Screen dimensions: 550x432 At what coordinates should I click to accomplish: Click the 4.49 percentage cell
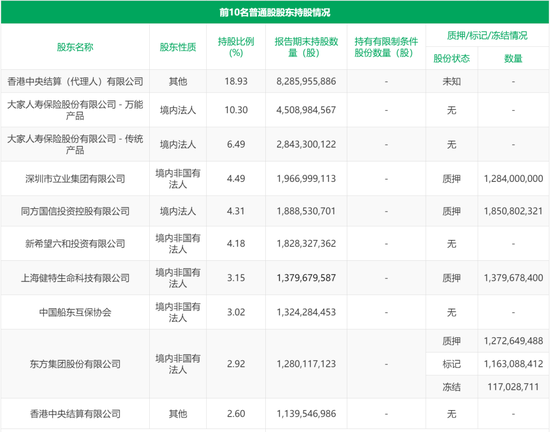pos(236,179)
